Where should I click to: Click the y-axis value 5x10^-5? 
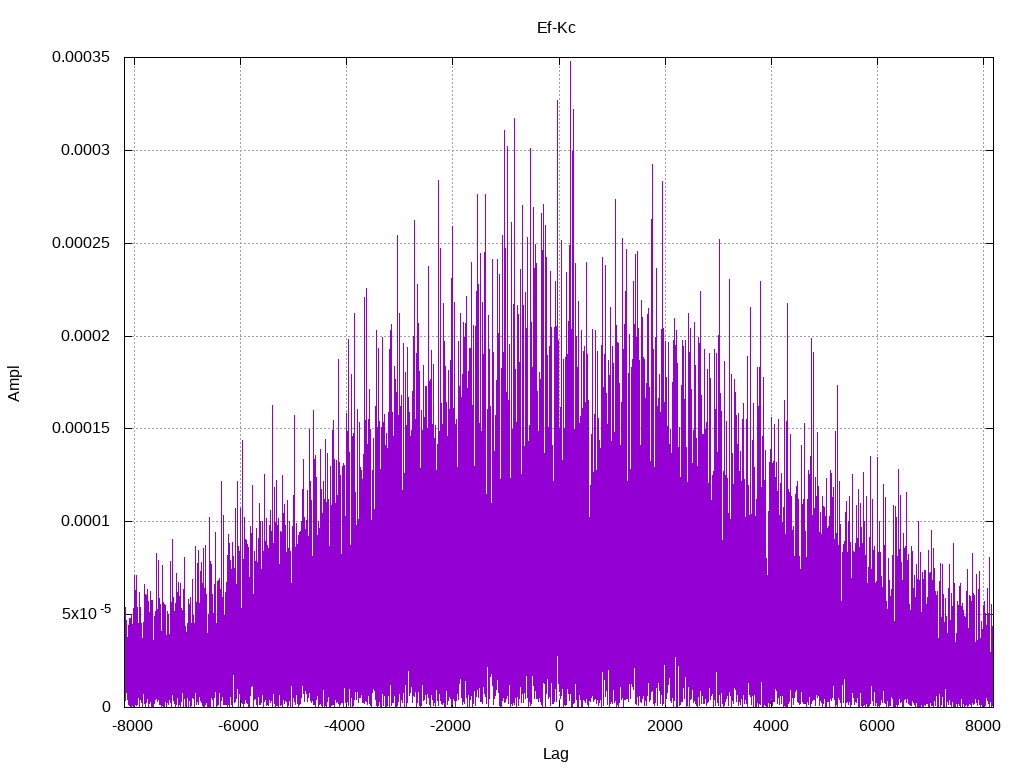(86, 613)
